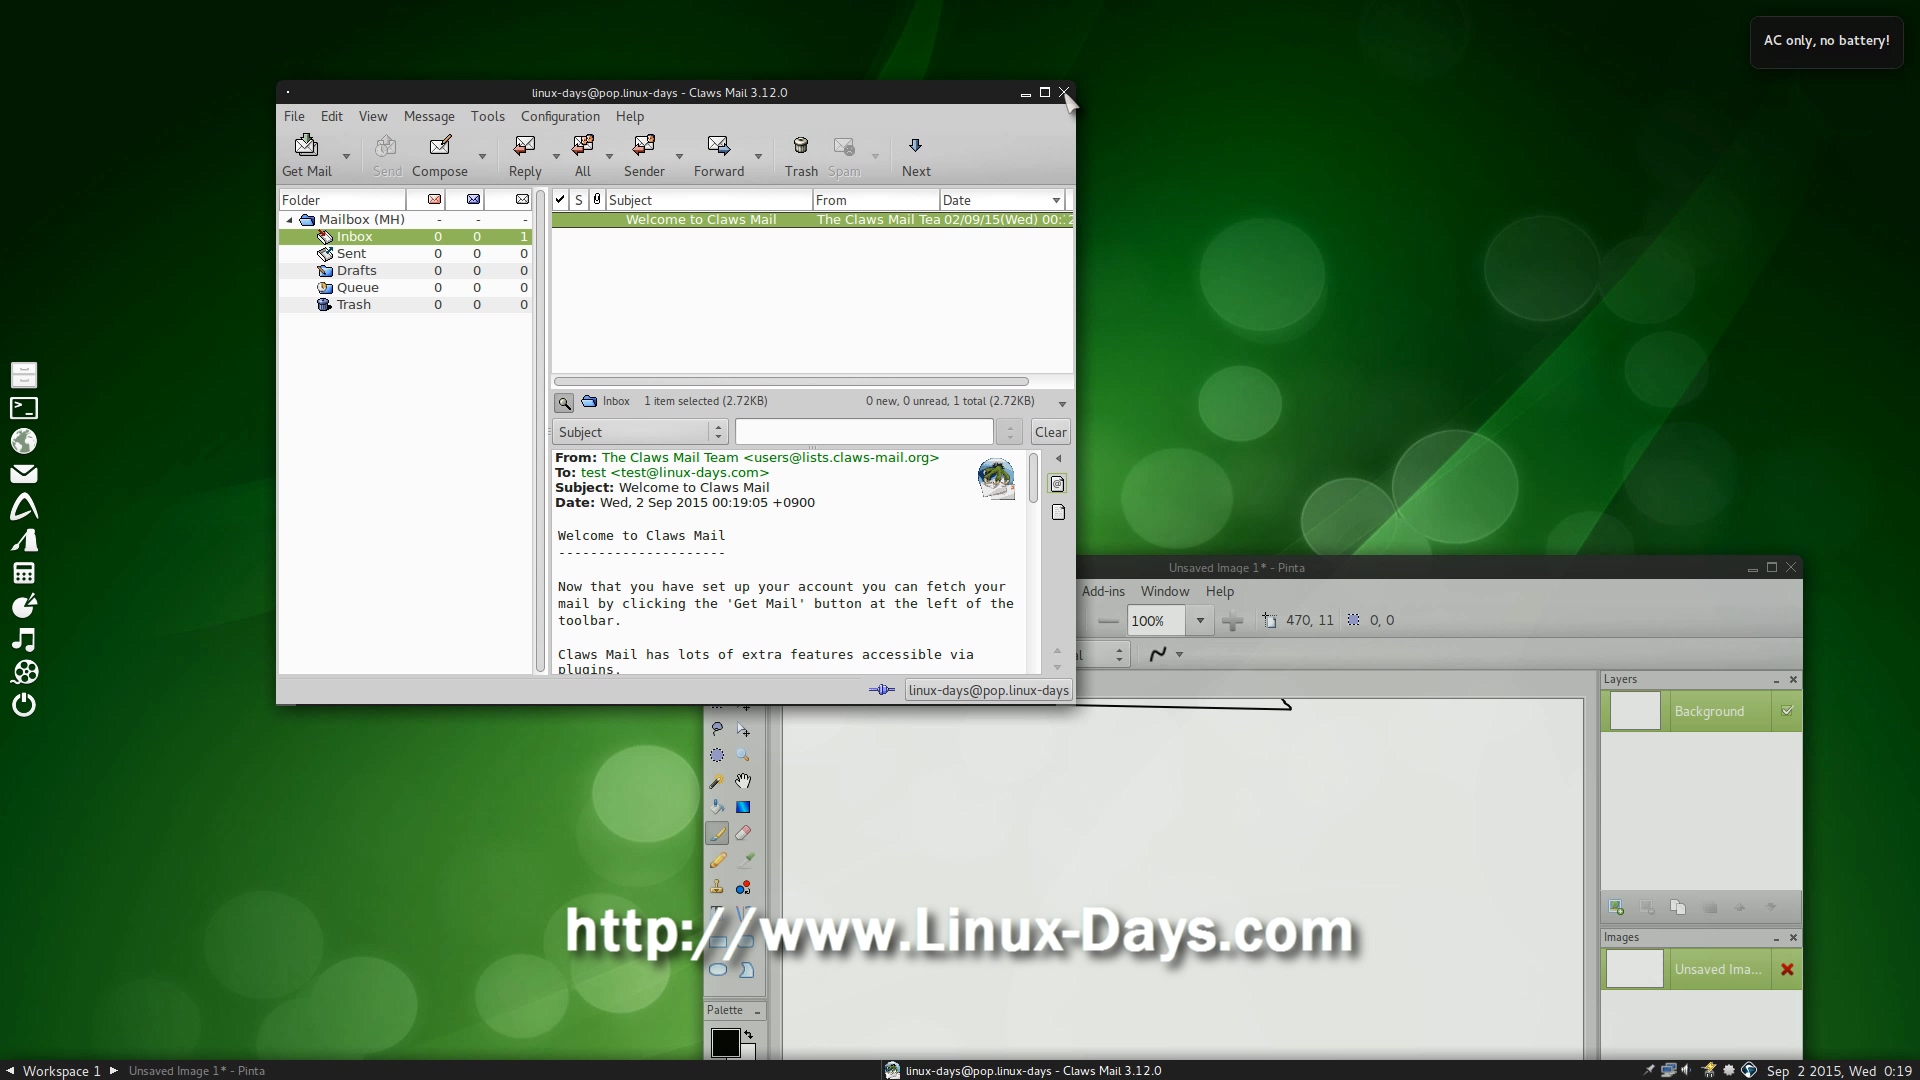Click the Pinta zoom in plus button
The image size is (1920, 1080).
tap(1232, 621)
